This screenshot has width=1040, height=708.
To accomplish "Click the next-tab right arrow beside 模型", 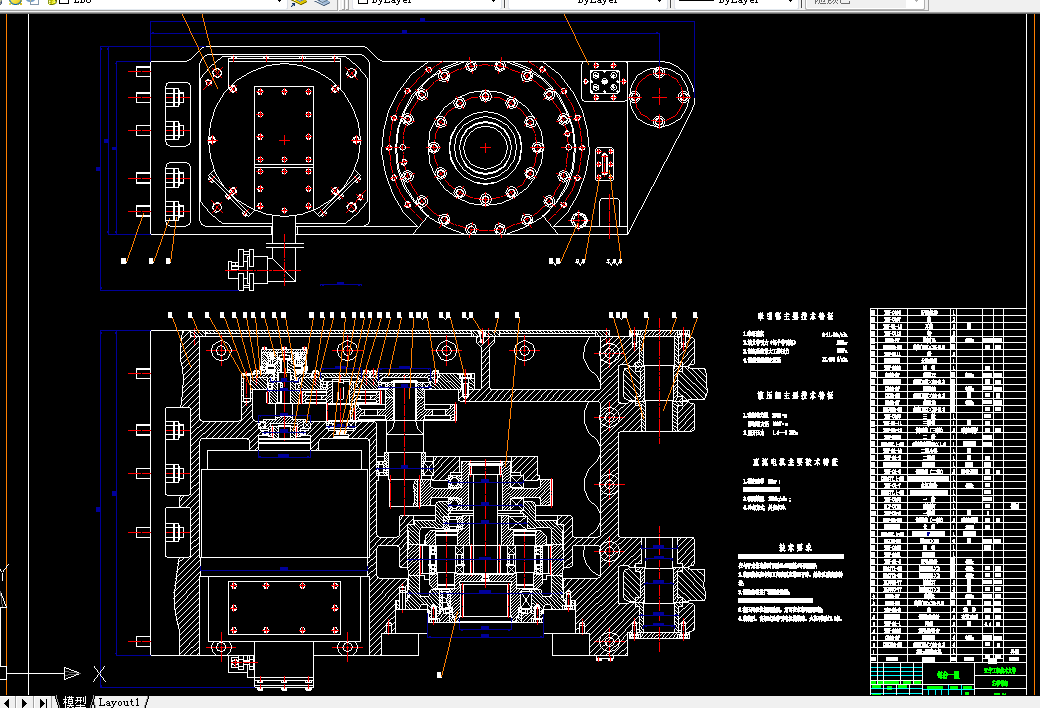I will coord(25,702).
